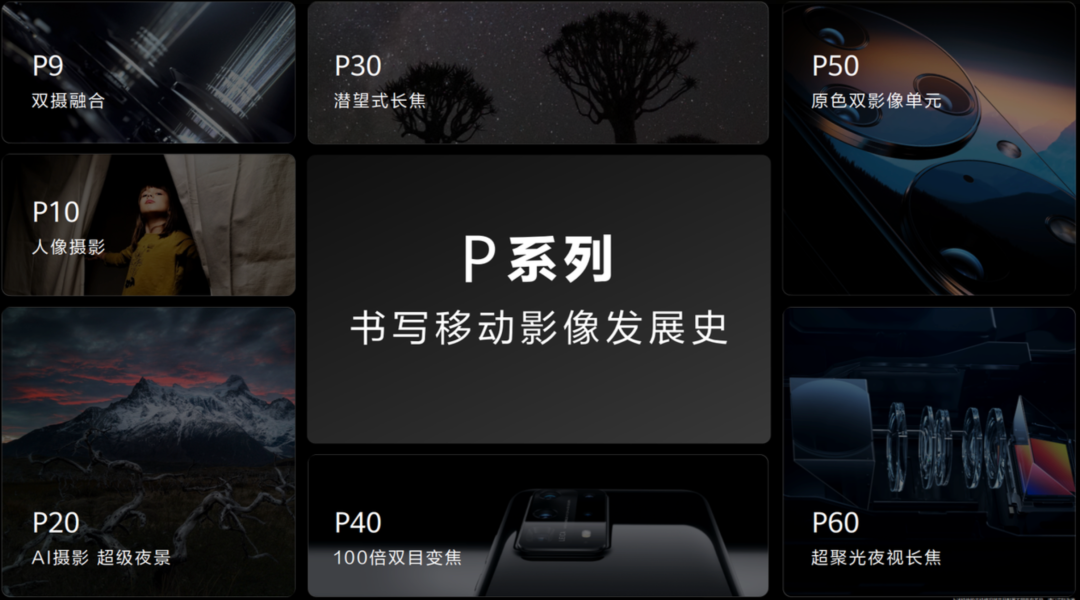Image resolution: width=1080 pixels, height=600 pixels.
Task: Click the P10 heading label
Action: click(56, 212)
